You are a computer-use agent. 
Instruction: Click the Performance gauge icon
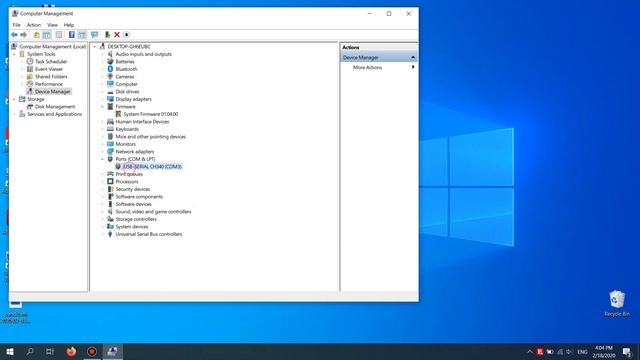[x=30, y=84]
